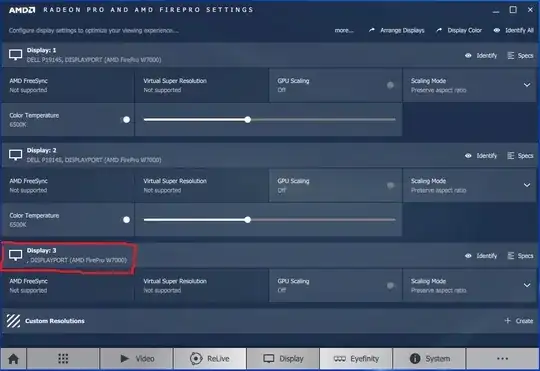
Task: Click the AMD logo
Action: coord(22,10)
